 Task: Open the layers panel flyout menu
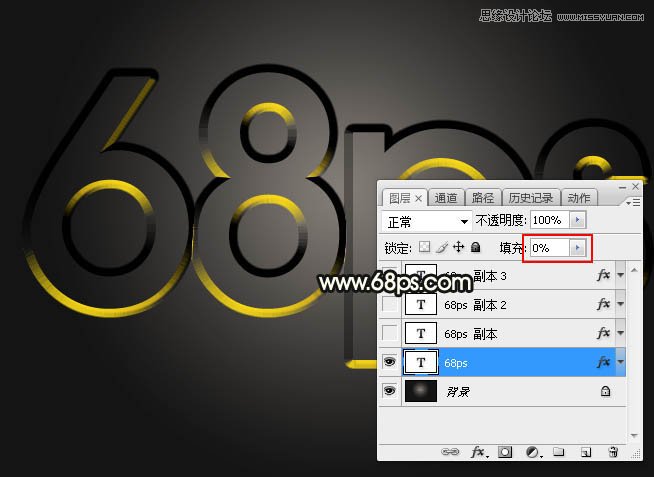point(633,202)
